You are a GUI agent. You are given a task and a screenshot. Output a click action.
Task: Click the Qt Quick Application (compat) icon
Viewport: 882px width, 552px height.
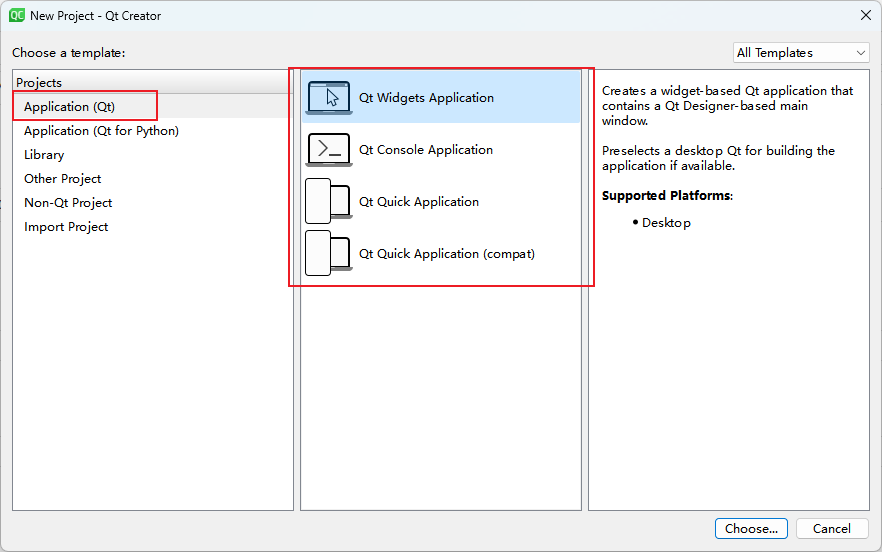tap(328, 254)
